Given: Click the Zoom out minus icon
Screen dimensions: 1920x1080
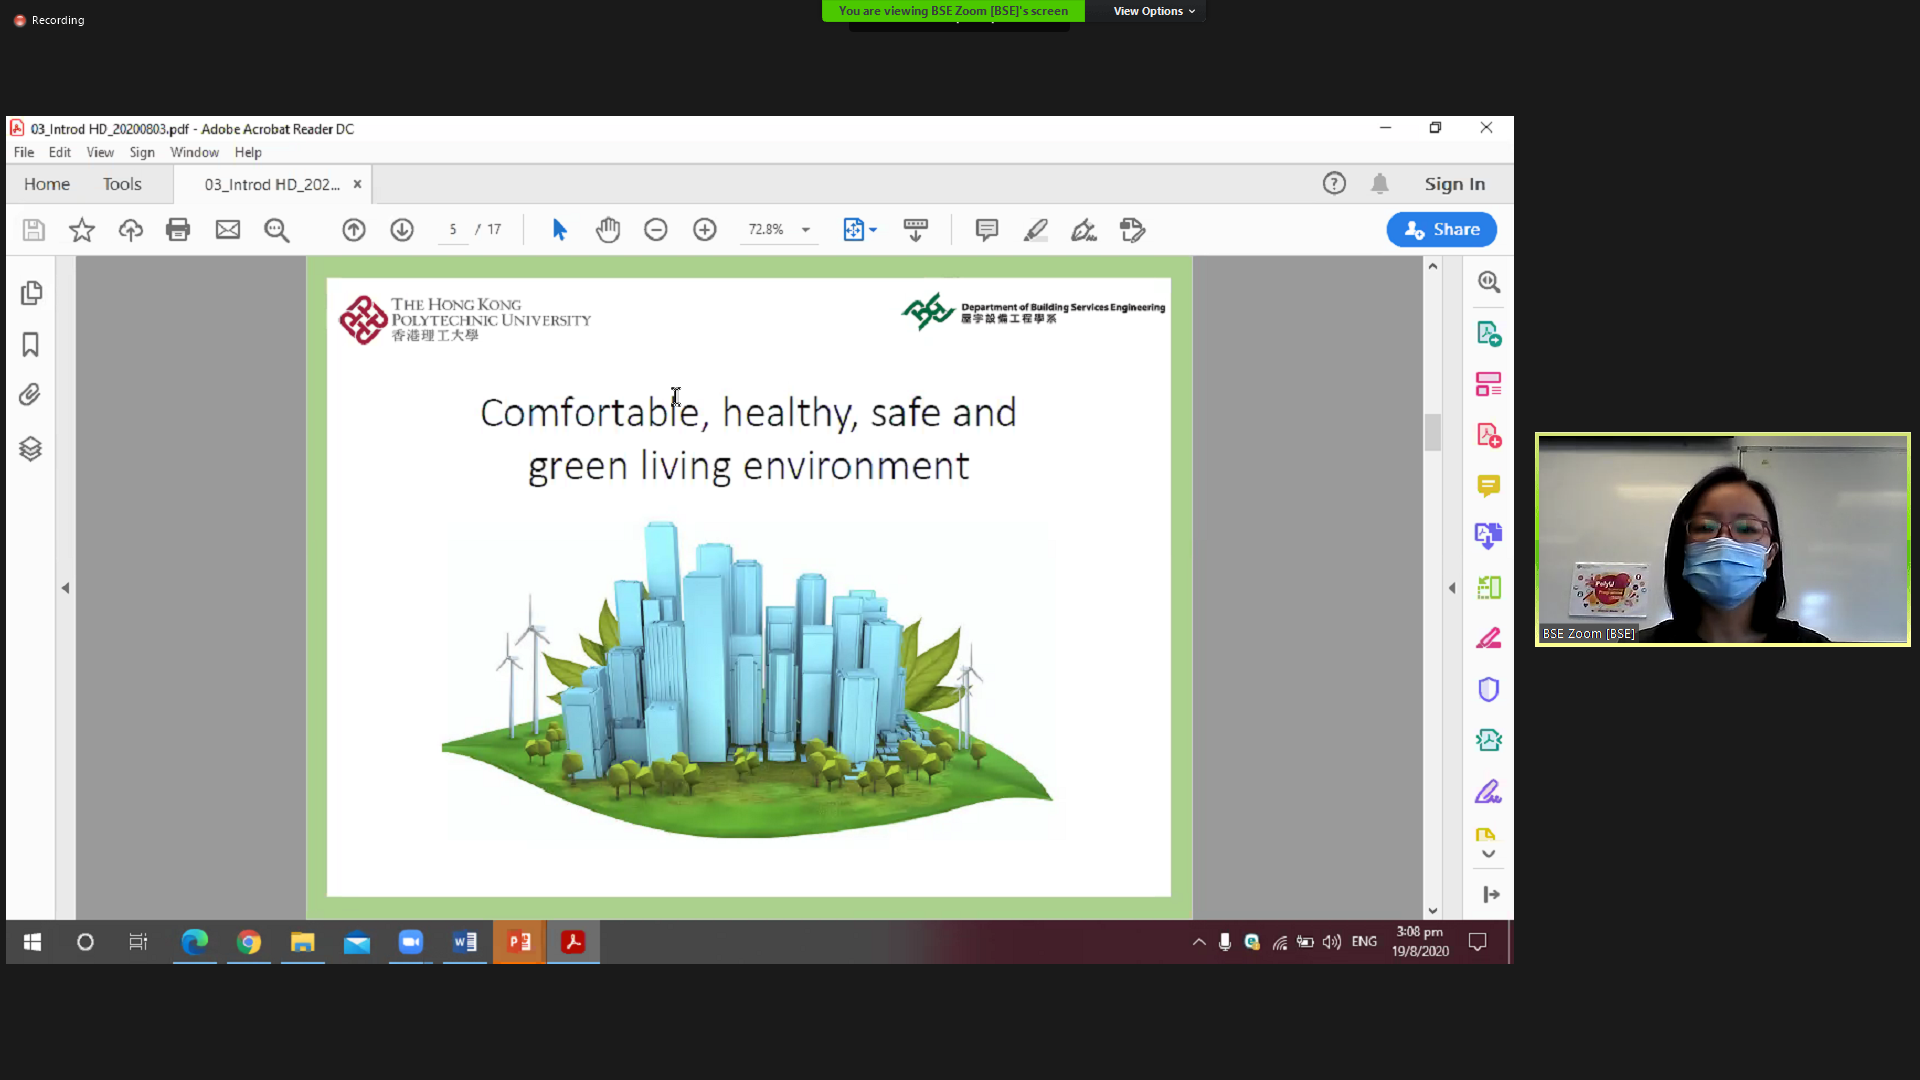Looking at the screenshot, I should coord(656,230).
